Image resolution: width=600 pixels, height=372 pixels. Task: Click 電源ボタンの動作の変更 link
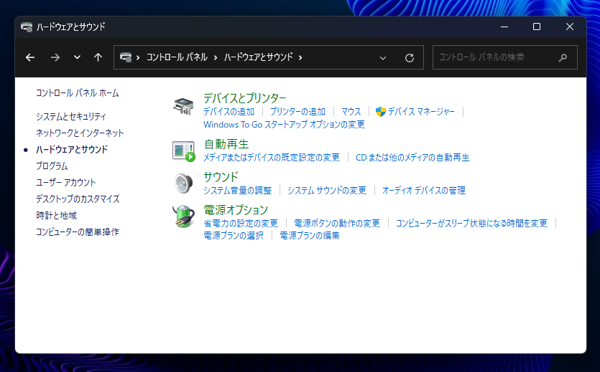(x=337, y=223)
